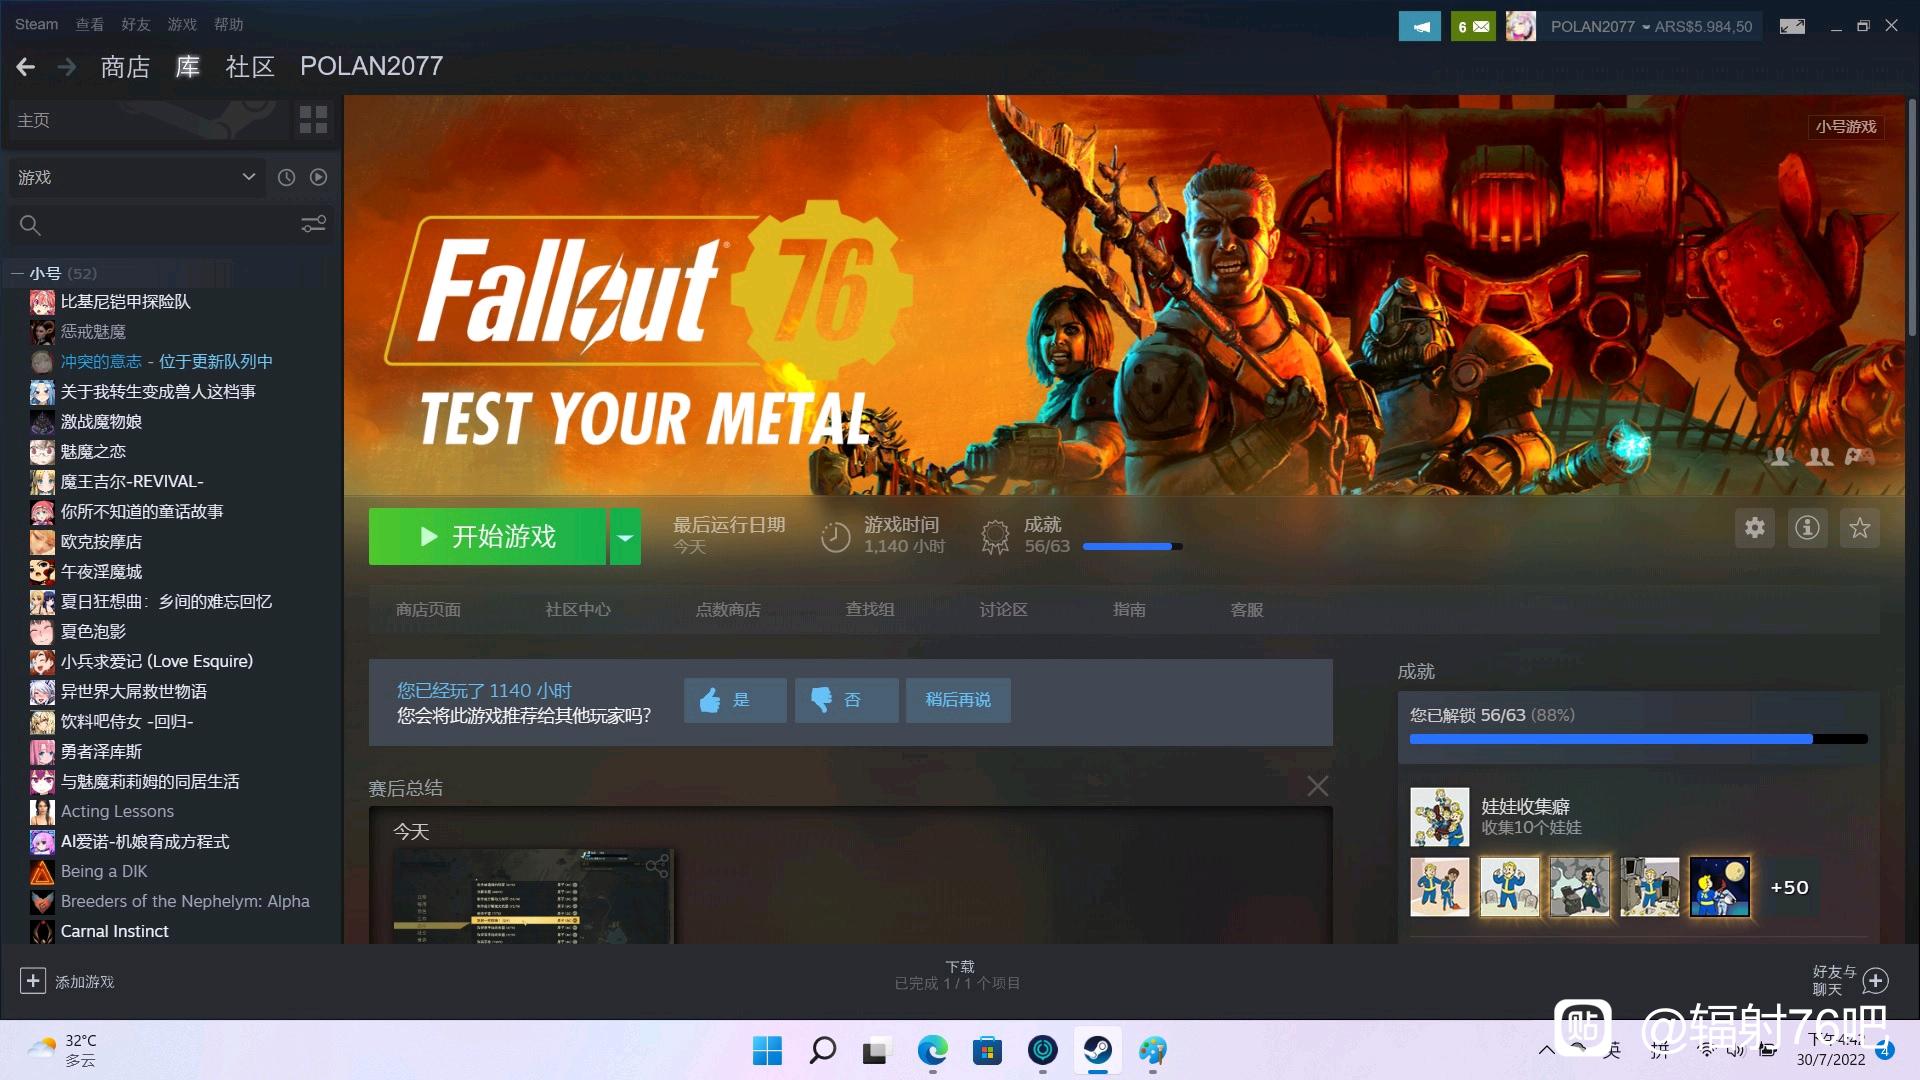Select 比基尼铠甲探险队 in the game list
This screenshot has height=1080, width=1920.
[x=125, y=301]
